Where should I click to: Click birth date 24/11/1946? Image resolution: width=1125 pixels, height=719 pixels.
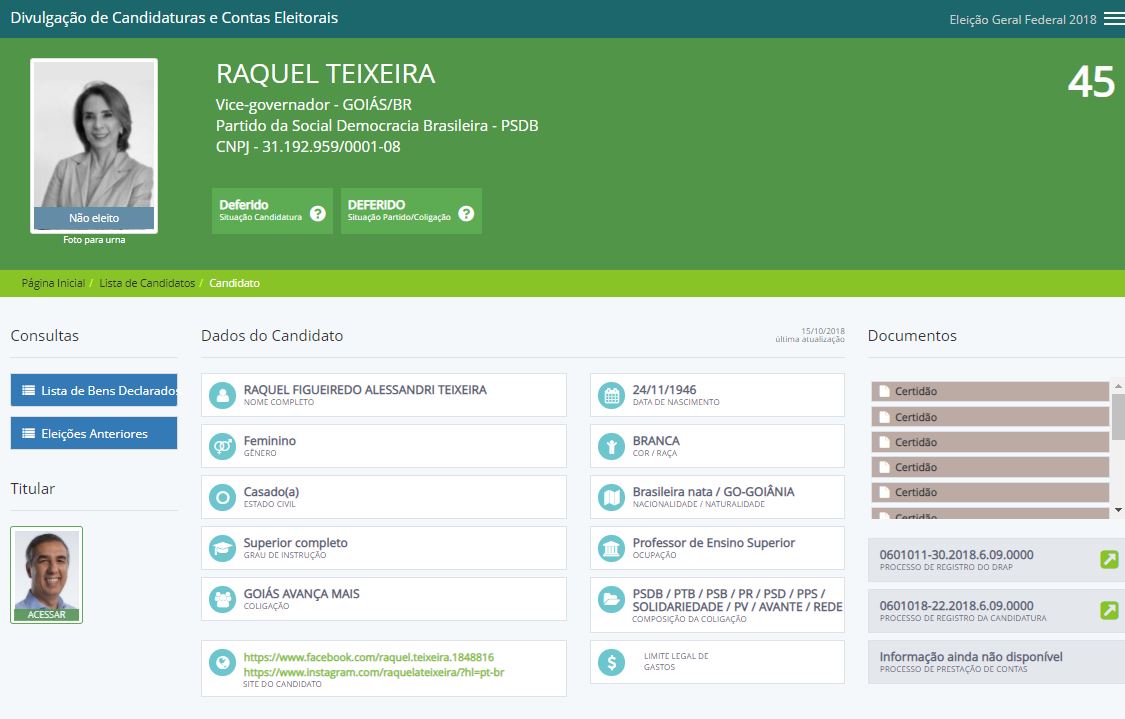(664, 390)
